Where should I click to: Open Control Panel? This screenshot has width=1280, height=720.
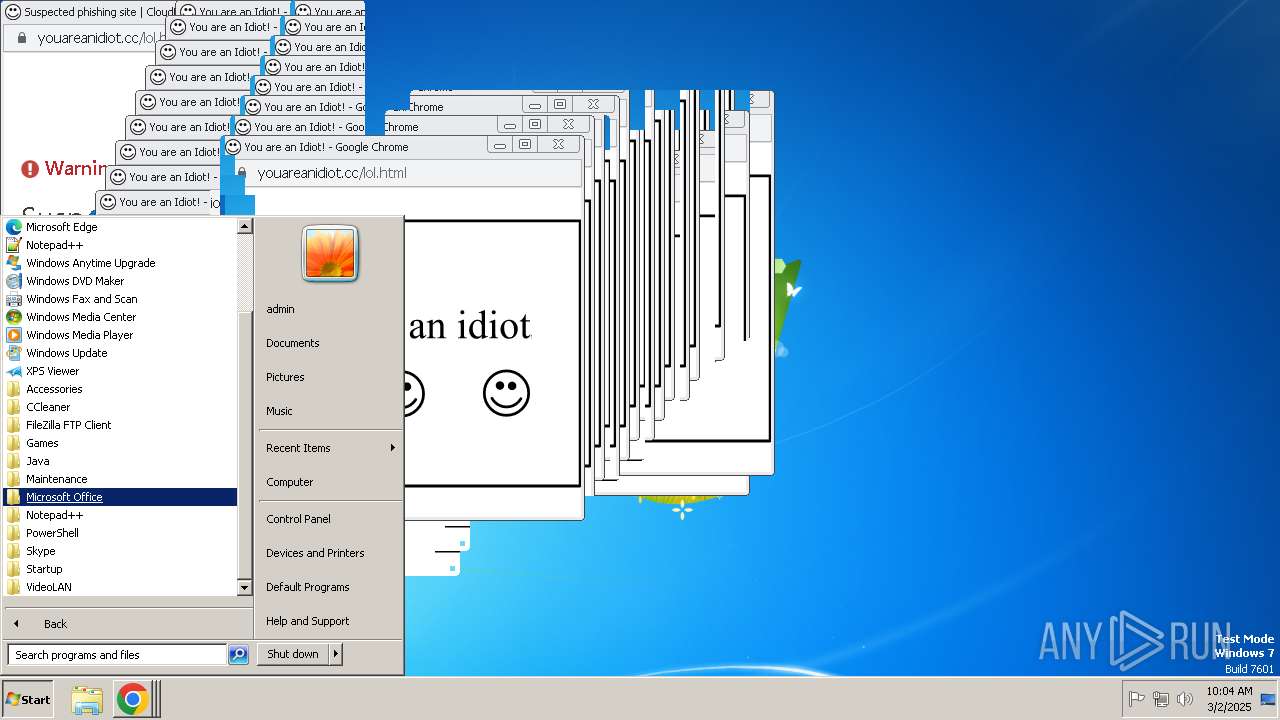(329, 519)
